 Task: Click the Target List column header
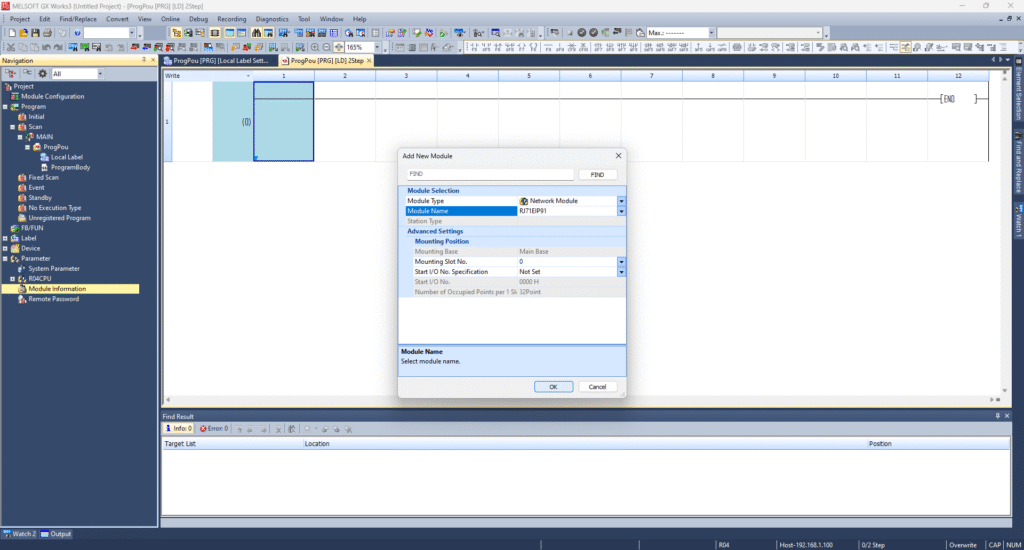click(x=180, y=444)
